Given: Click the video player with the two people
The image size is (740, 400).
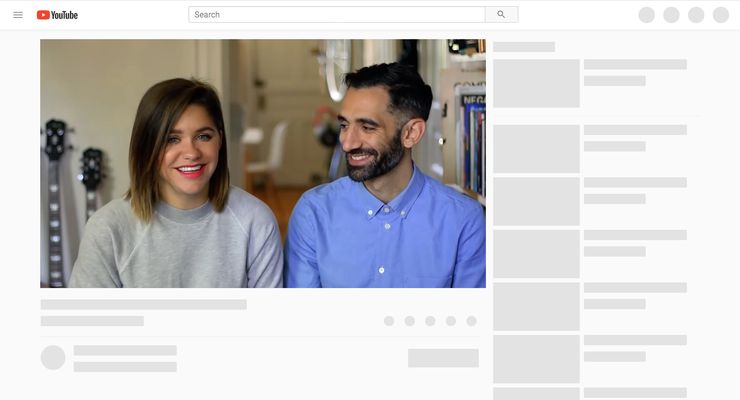Looking at the screenshot, I should tap(263, 164).
